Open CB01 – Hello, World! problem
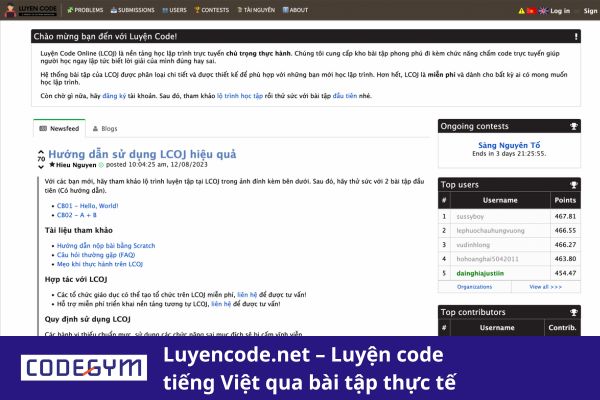Image resolution: width=600 pixels, height=400 pixels. tap(90, 206)
